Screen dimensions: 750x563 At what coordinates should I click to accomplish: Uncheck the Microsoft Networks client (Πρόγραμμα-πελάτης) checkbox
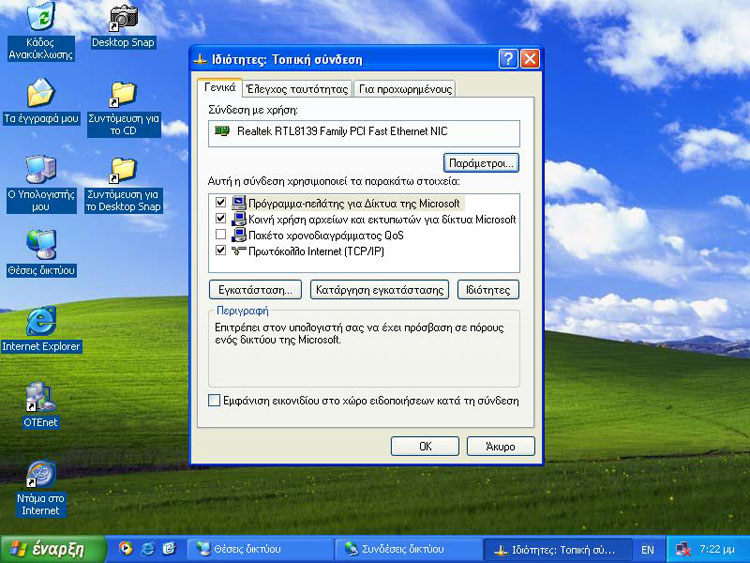pos(221,202)
